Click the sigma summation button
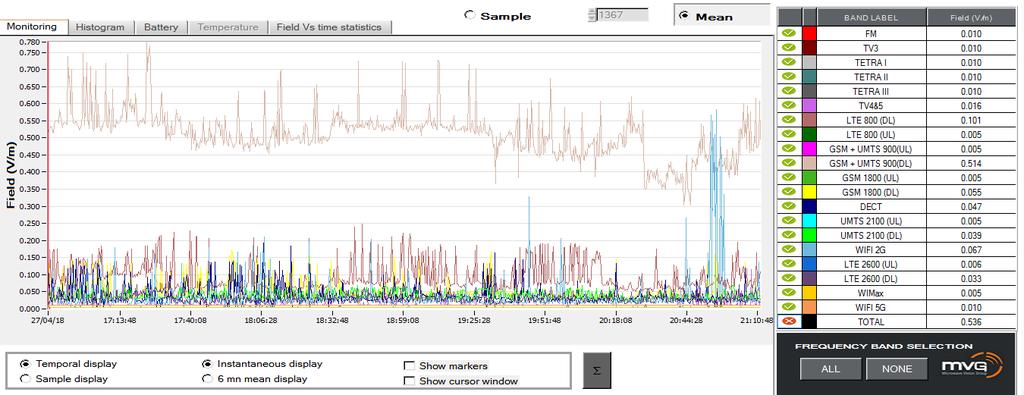1024x395 pixels. point(596,370)
